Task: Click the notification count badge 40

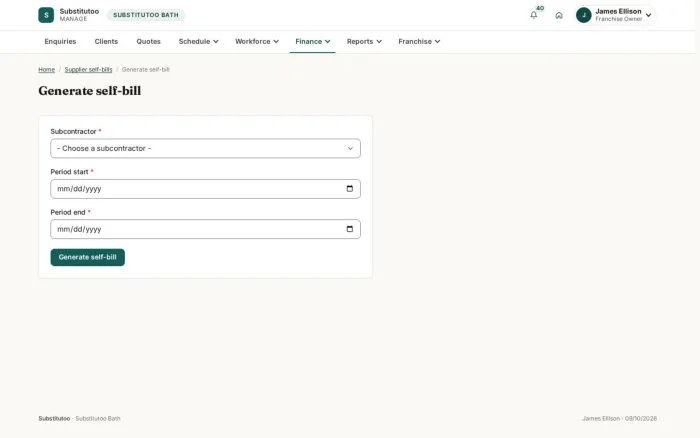Action: click(540, 8)
